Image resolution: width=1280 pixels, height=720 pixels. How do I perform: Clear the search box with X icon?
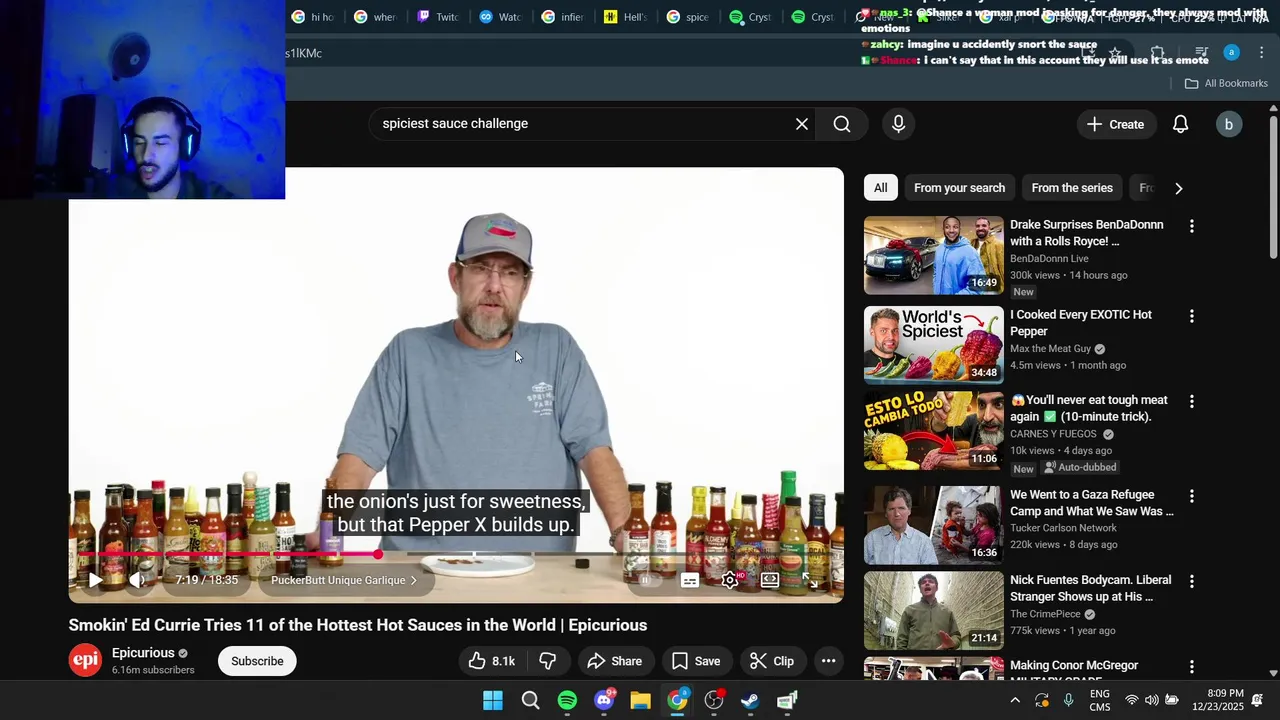pyautogui.click(x=802, y=124)
